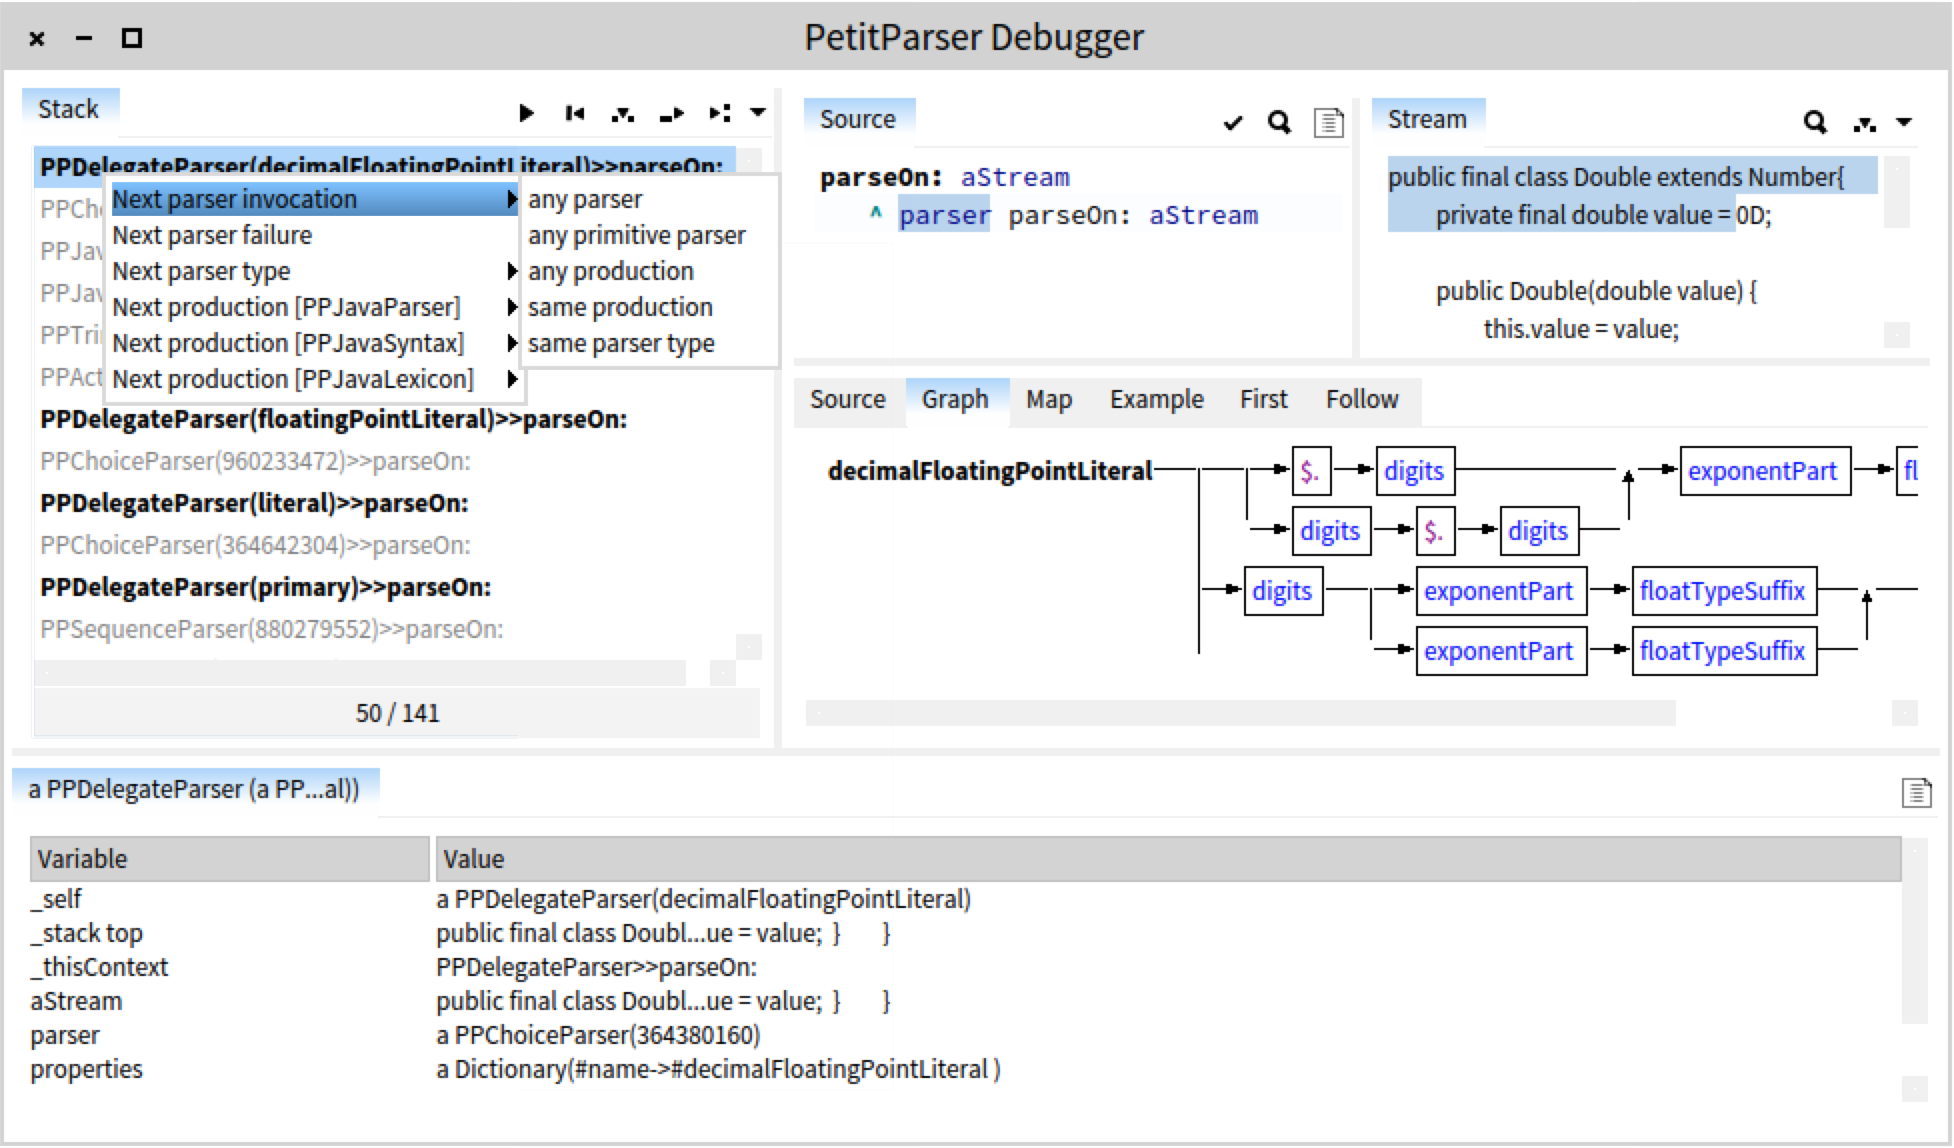Open the Stack toolbar dropdown arrow

[758, 113]
